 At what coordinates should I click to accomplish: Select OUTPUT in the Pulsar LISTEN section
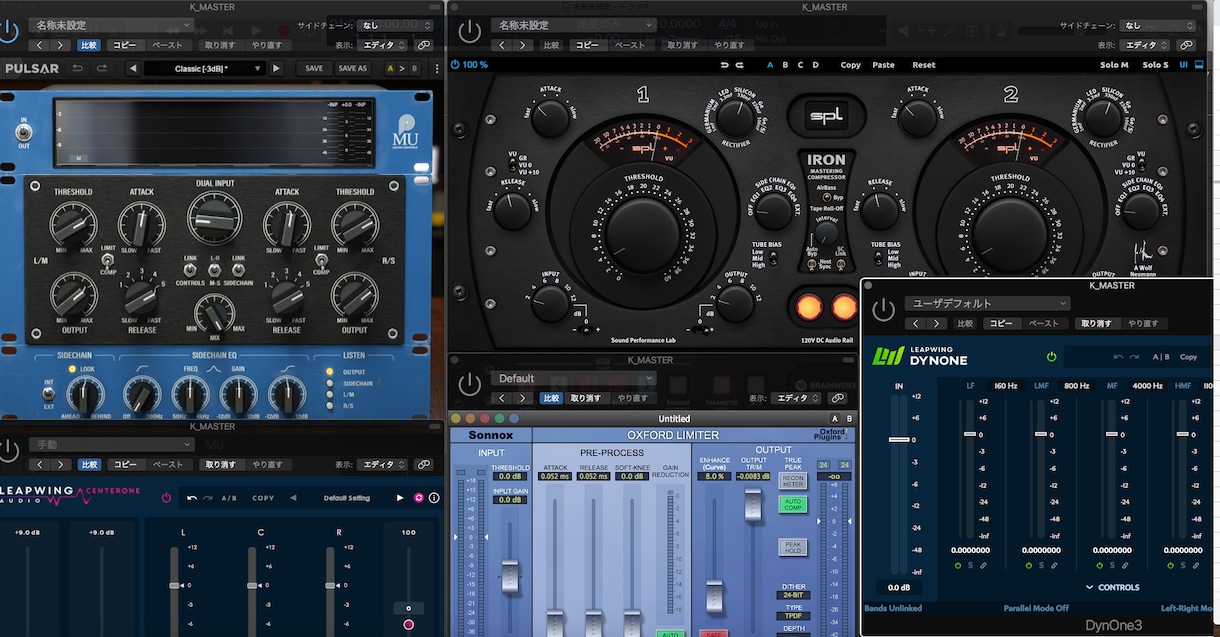pyautogui.click(x=330, y=372)
